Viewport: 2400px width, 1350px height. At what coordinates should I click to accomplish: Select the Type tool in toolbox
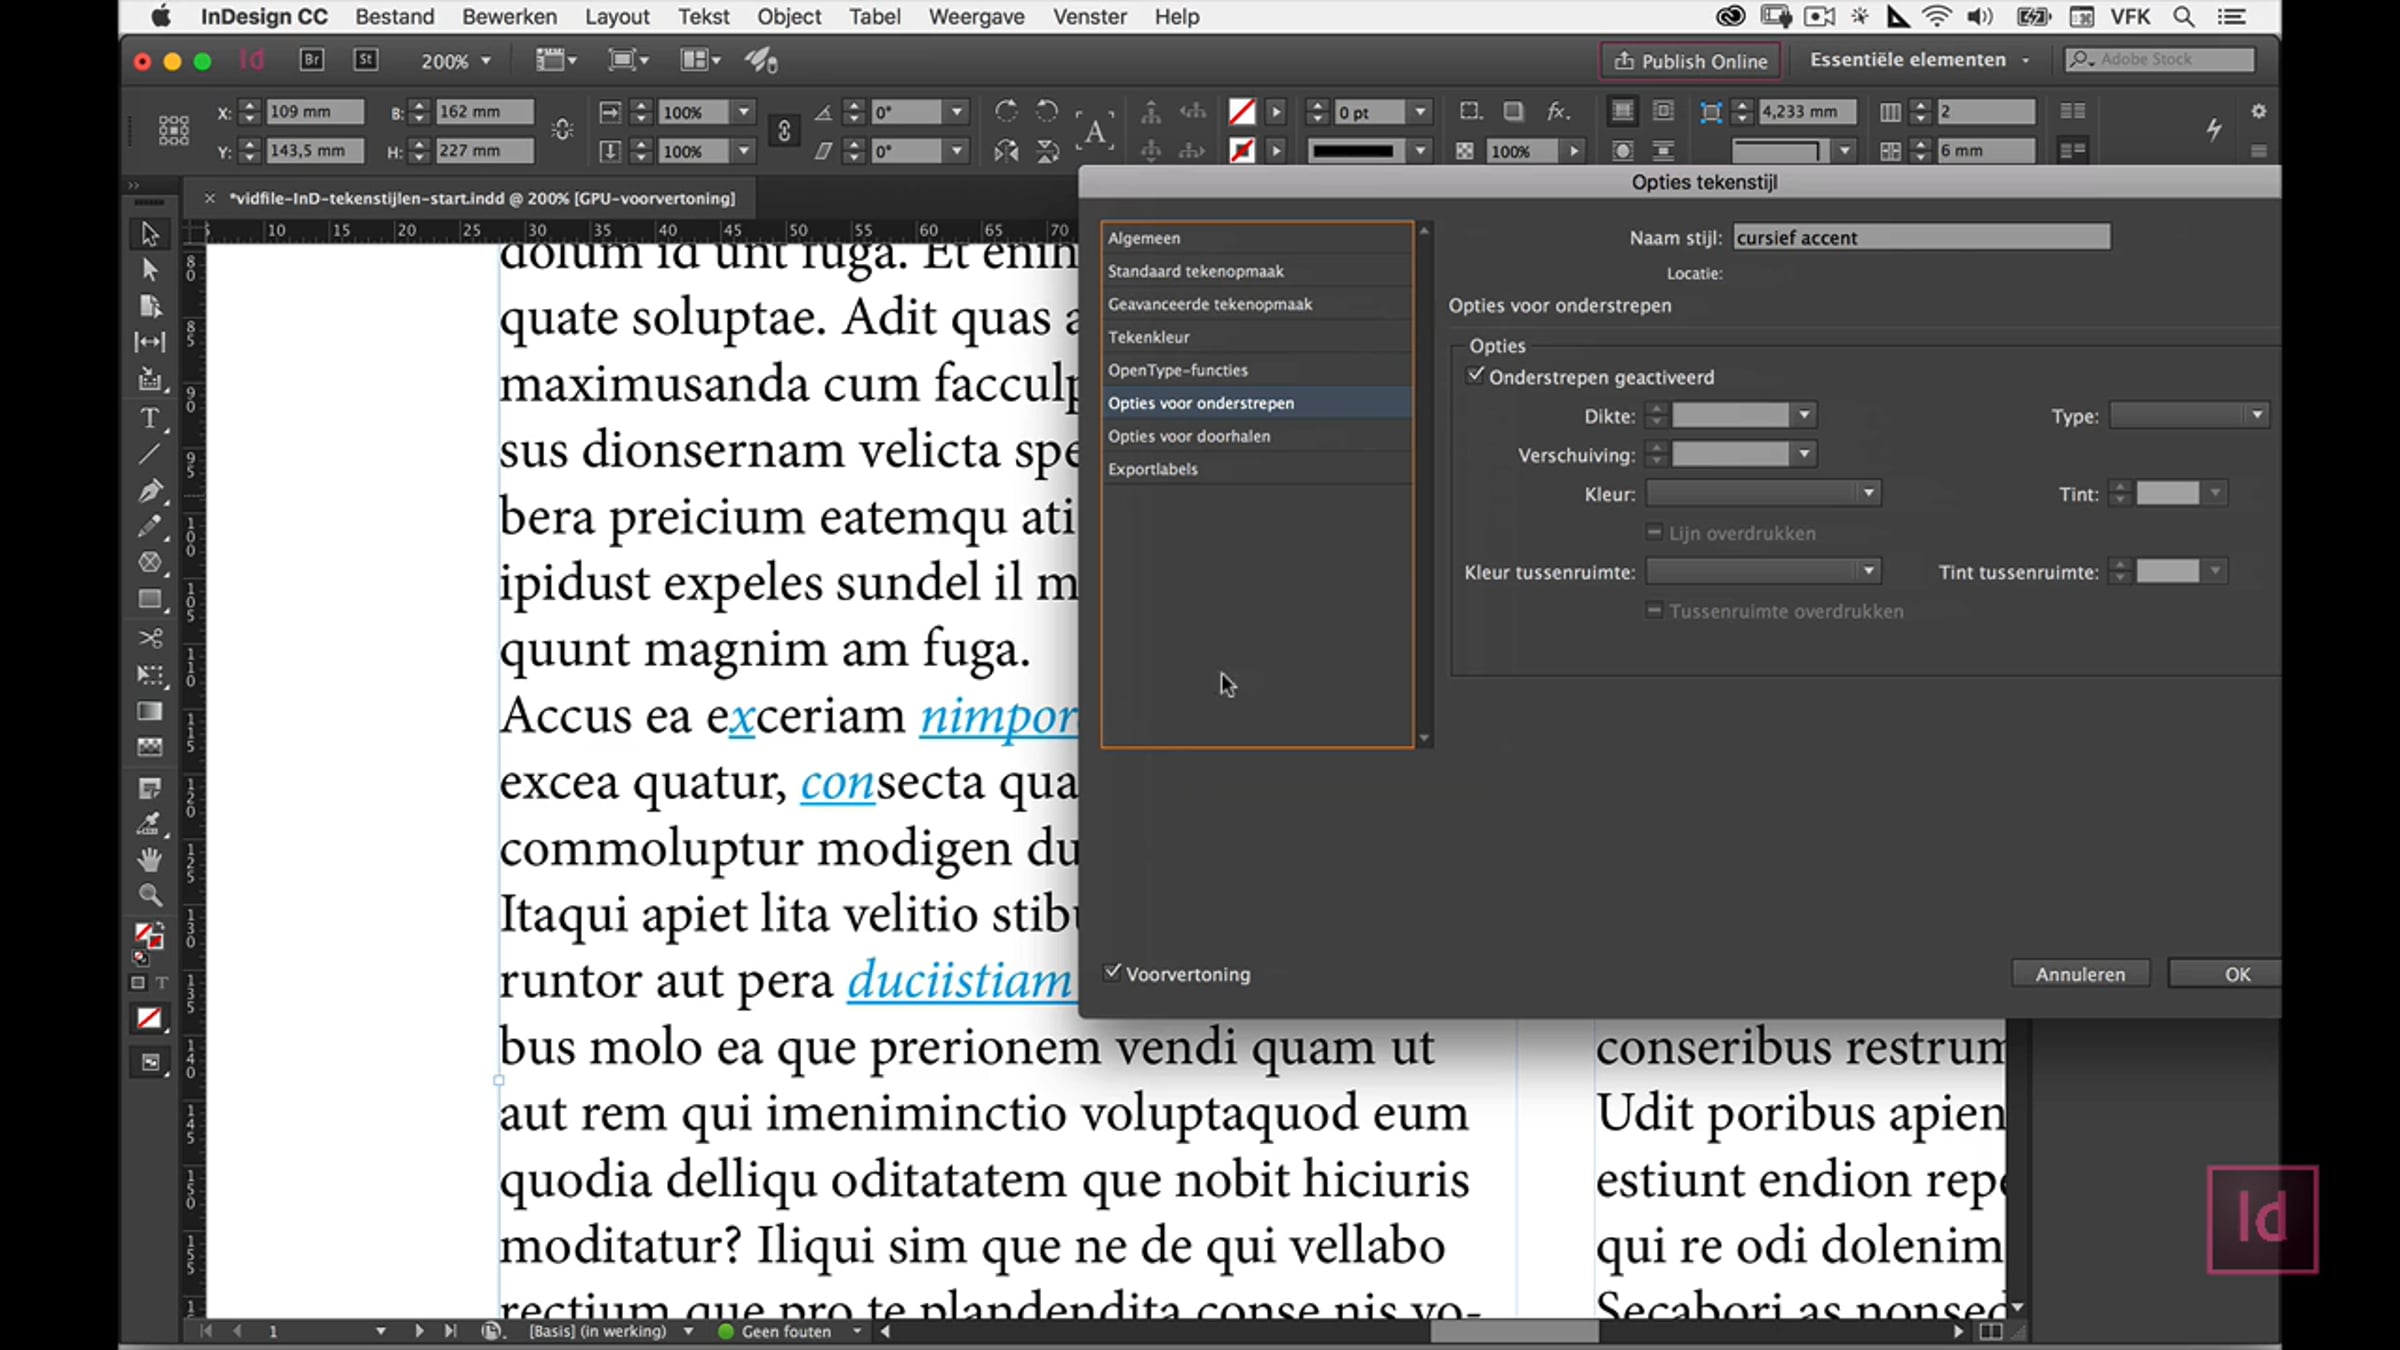[149, 418]
